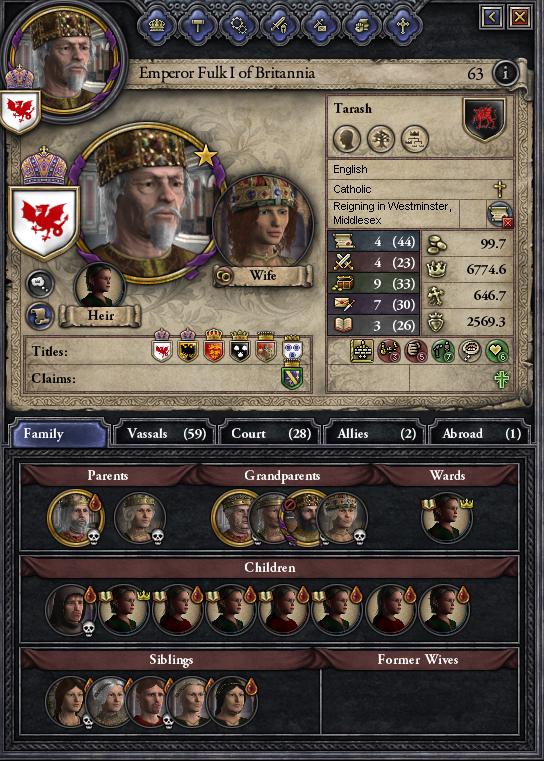This screenshot has width=544, height=761.
Task: Open the cross religion icon in toolbar
Action: [402, 25]
